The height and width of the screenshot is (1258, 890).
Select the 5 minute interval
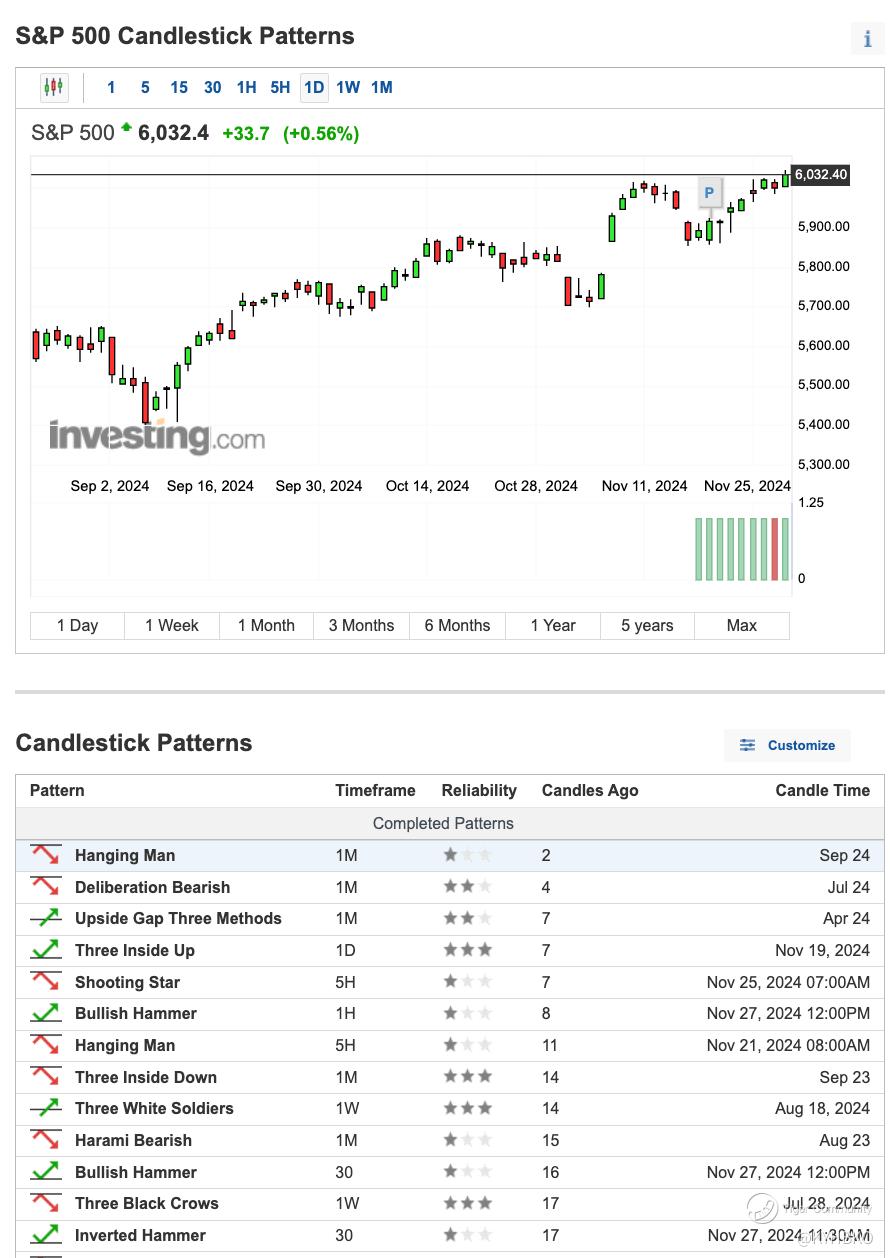pos(145,87)
